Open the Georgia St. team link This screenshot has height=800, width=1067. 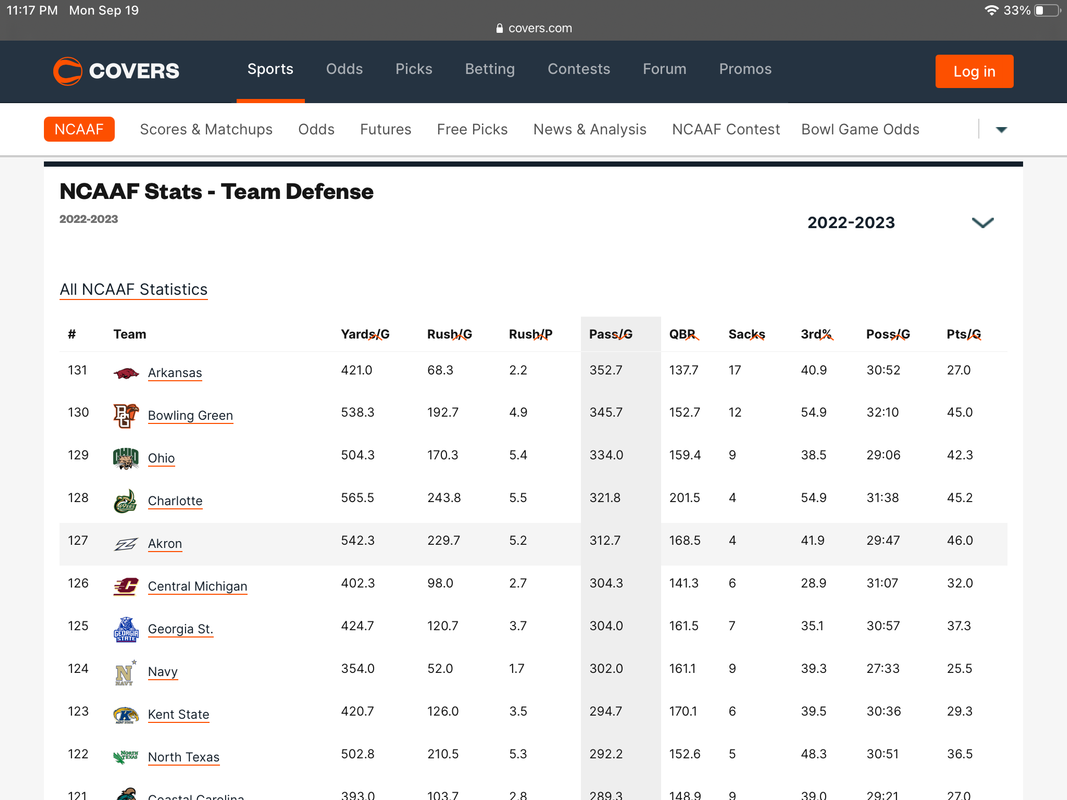click(180, 629)
